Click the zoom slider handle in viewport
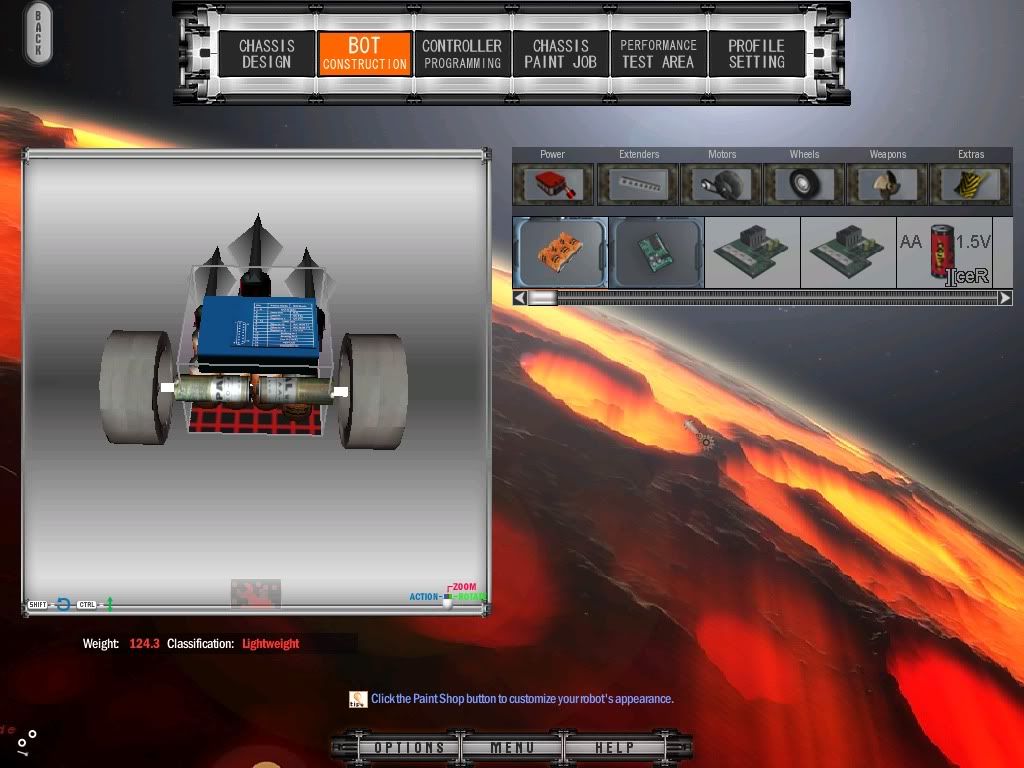This screenshot has width=1024, height=768. (447, 600)
